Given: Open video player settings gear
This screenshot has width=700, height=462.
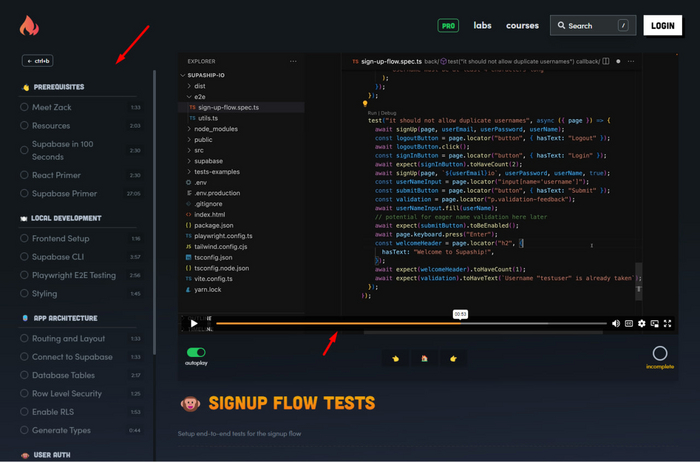Looking at the screenshot, I should click(x=642, y=323).
